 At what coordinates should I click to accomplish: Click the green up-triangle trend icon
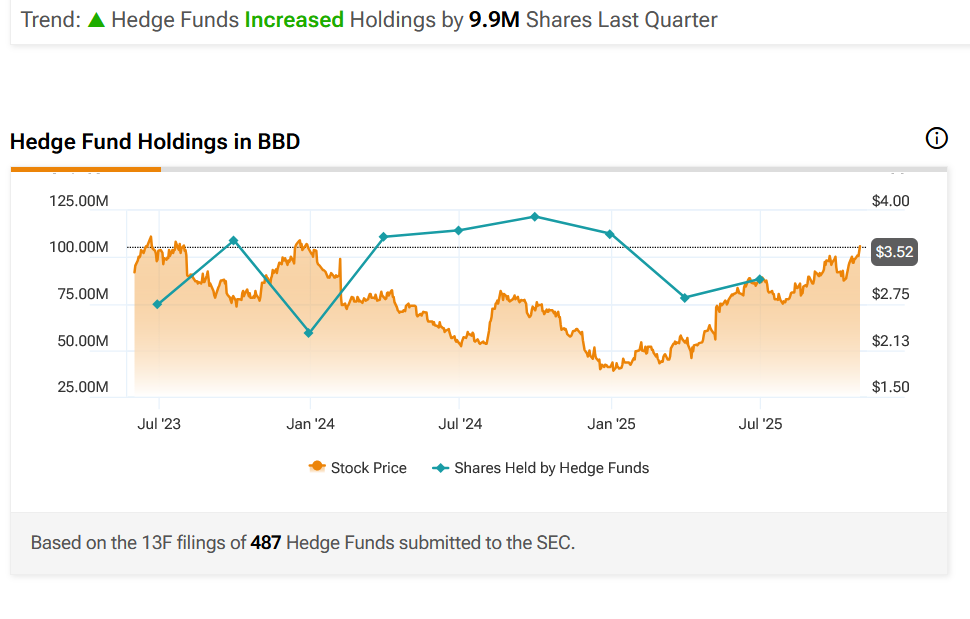pos(96,20)
